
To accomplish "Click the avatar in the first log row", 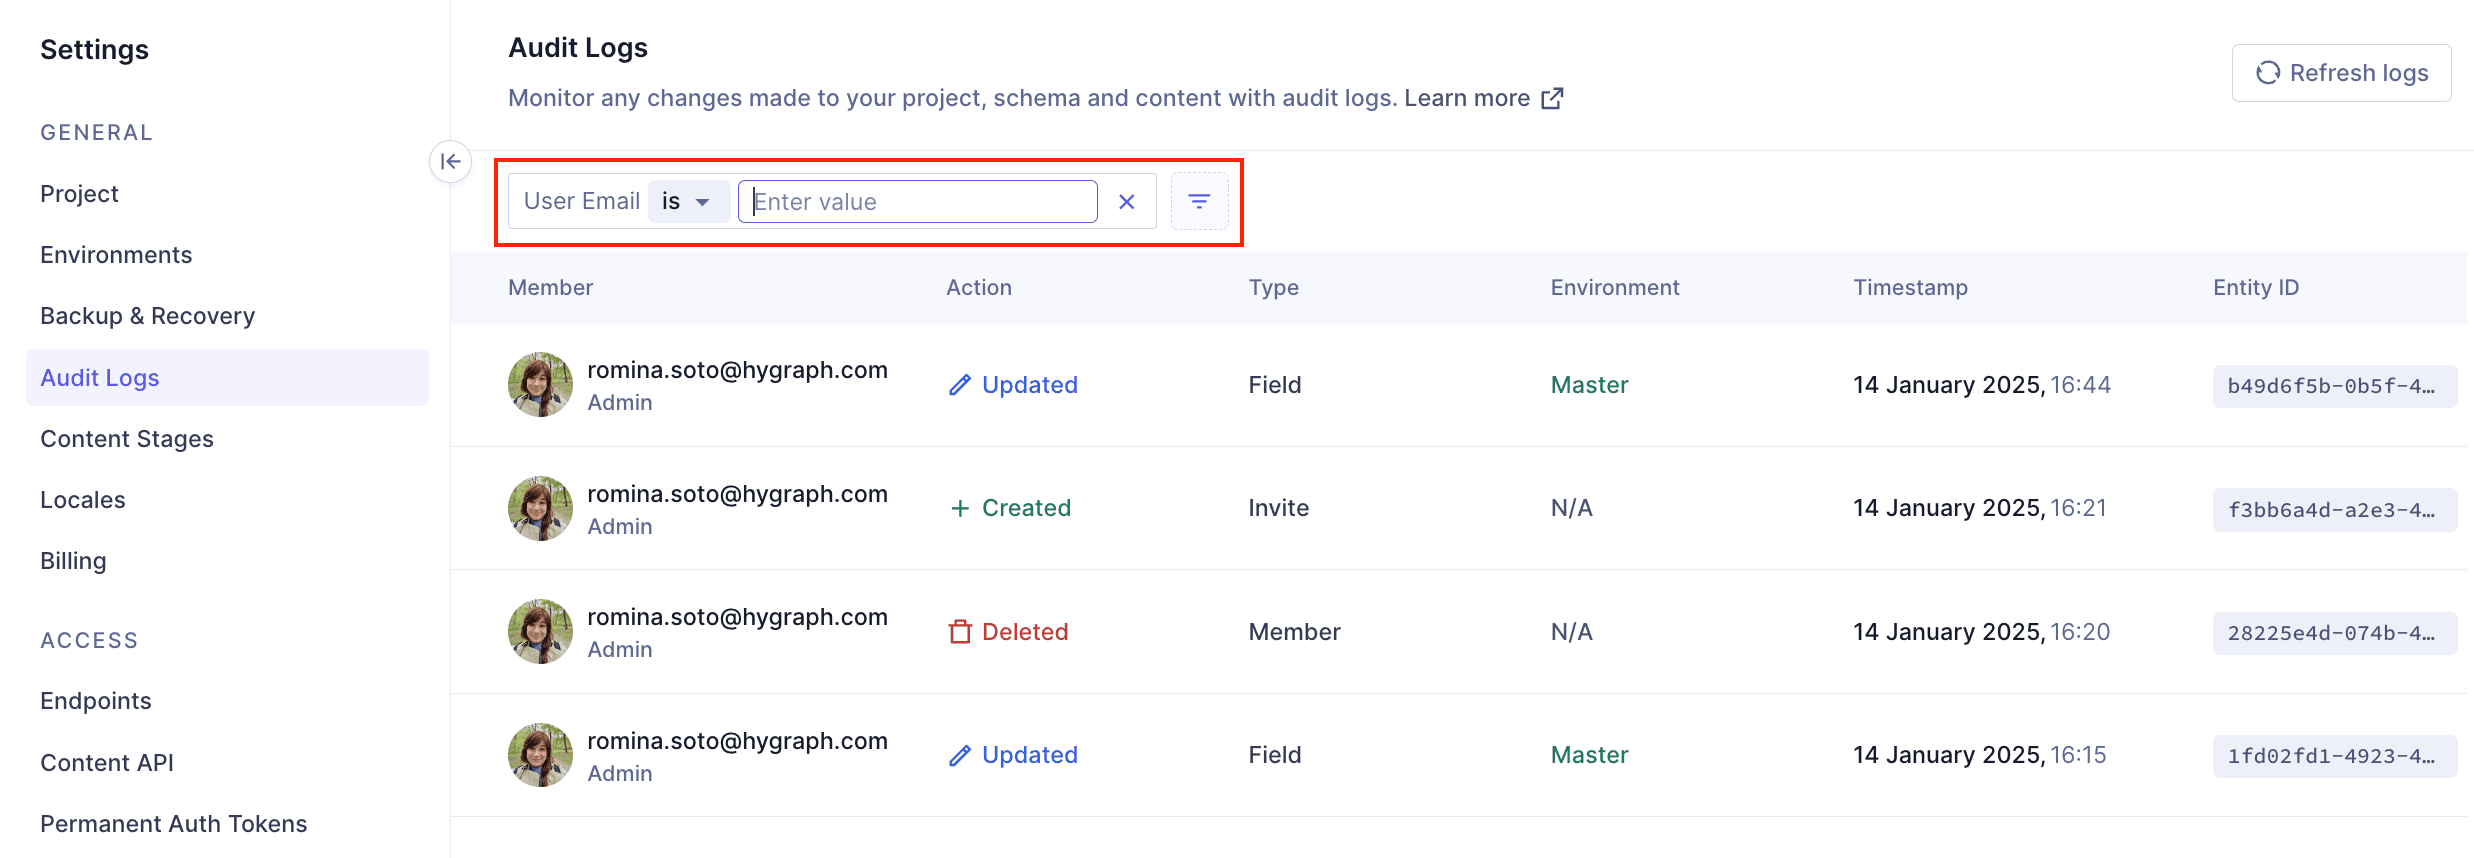I will point(540,385).
